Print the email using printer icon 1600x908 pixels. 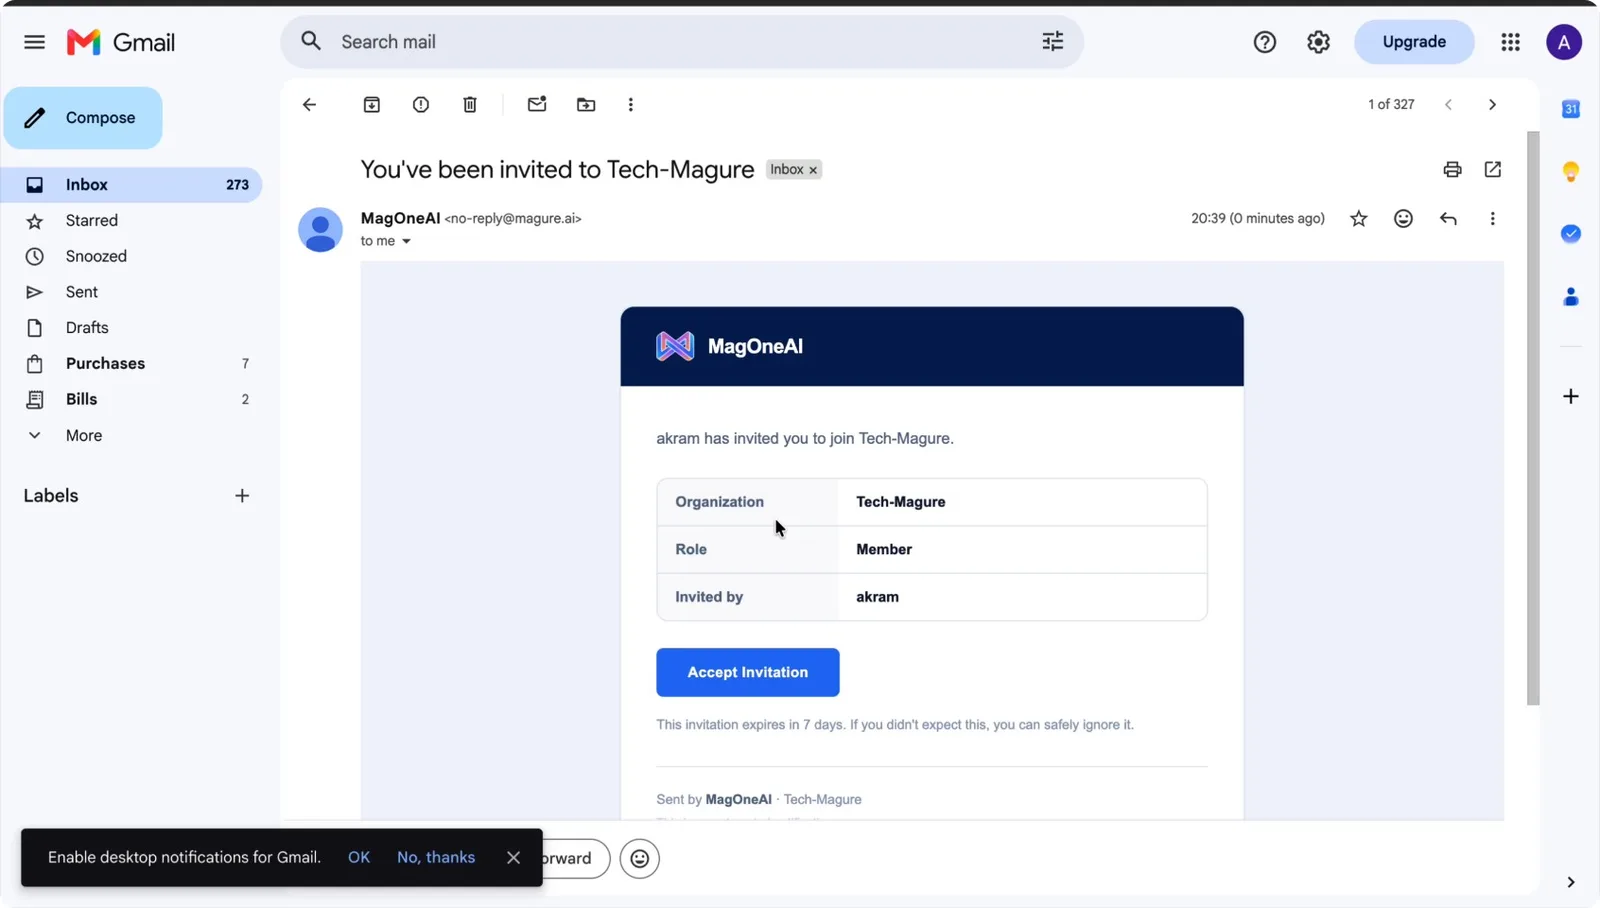pos(1452,169)
